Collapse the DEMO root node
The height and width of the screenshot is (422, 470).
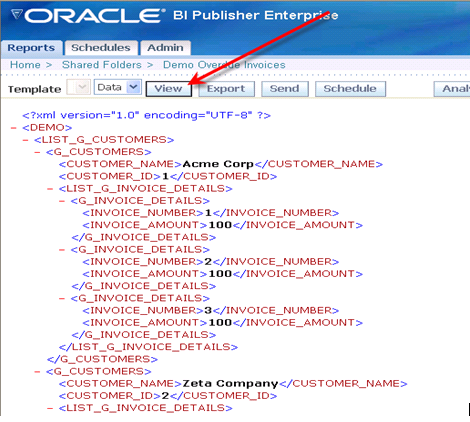pyautogui.click(x=14, y=128)
